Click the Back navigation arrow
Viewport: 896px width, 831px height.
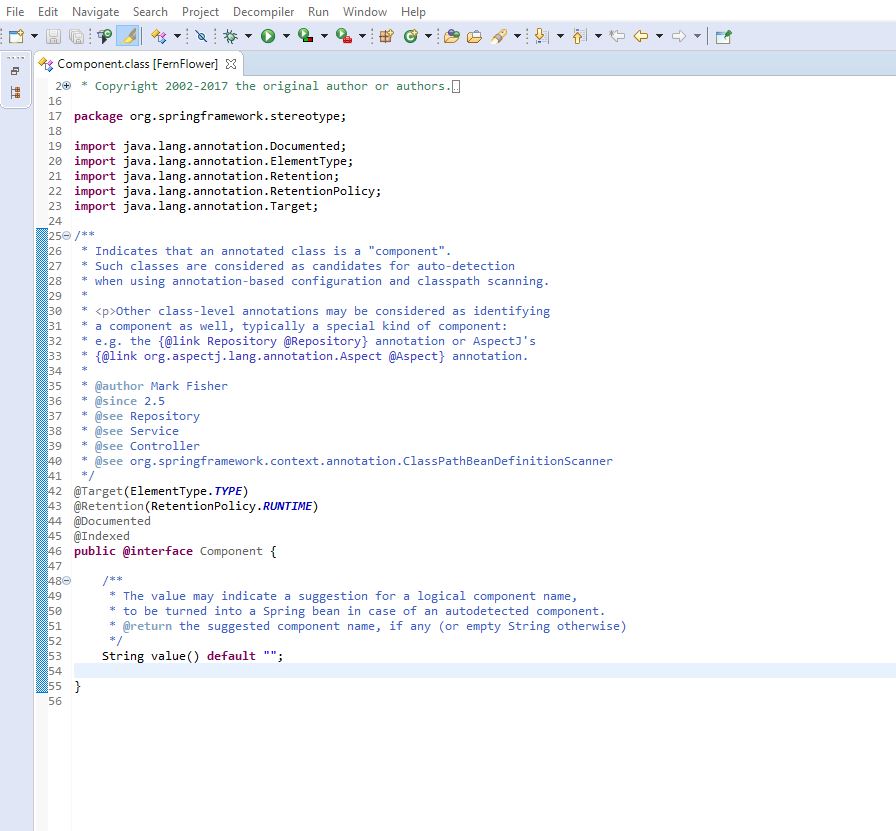641,37
